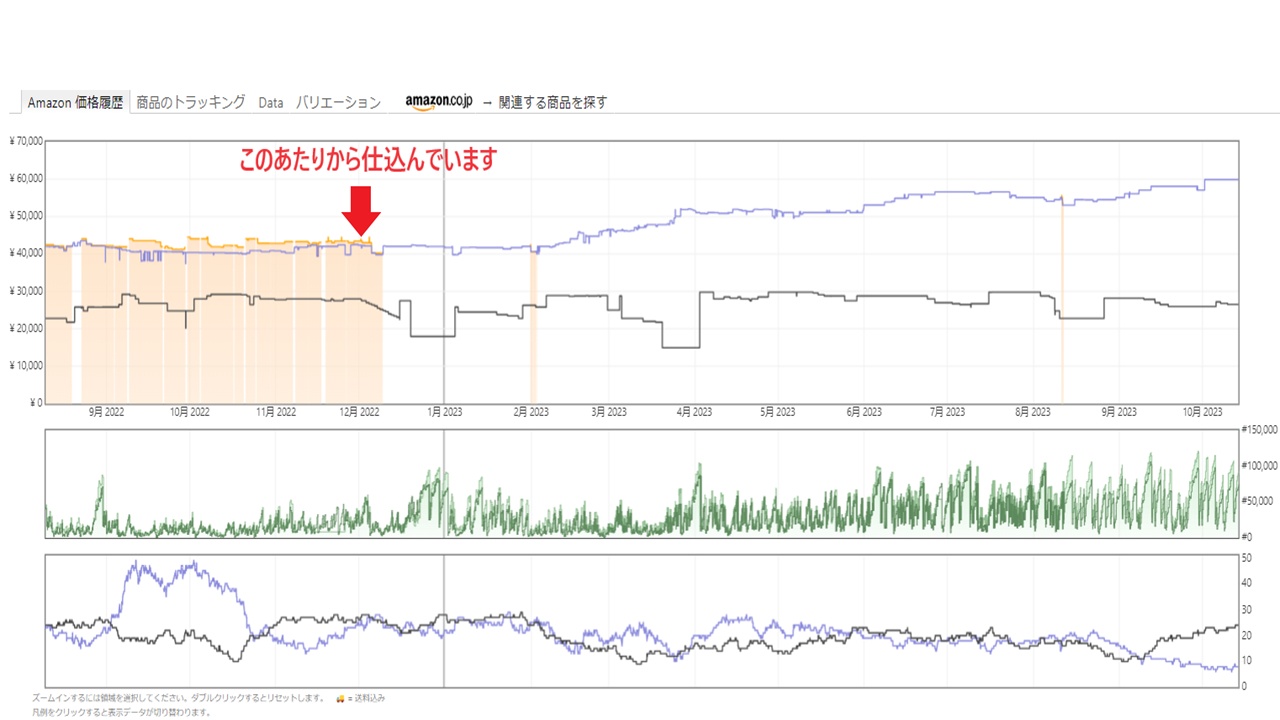
Task: Switch to the 商品のトラッキング tab
Action: click(x=191, y=102)
